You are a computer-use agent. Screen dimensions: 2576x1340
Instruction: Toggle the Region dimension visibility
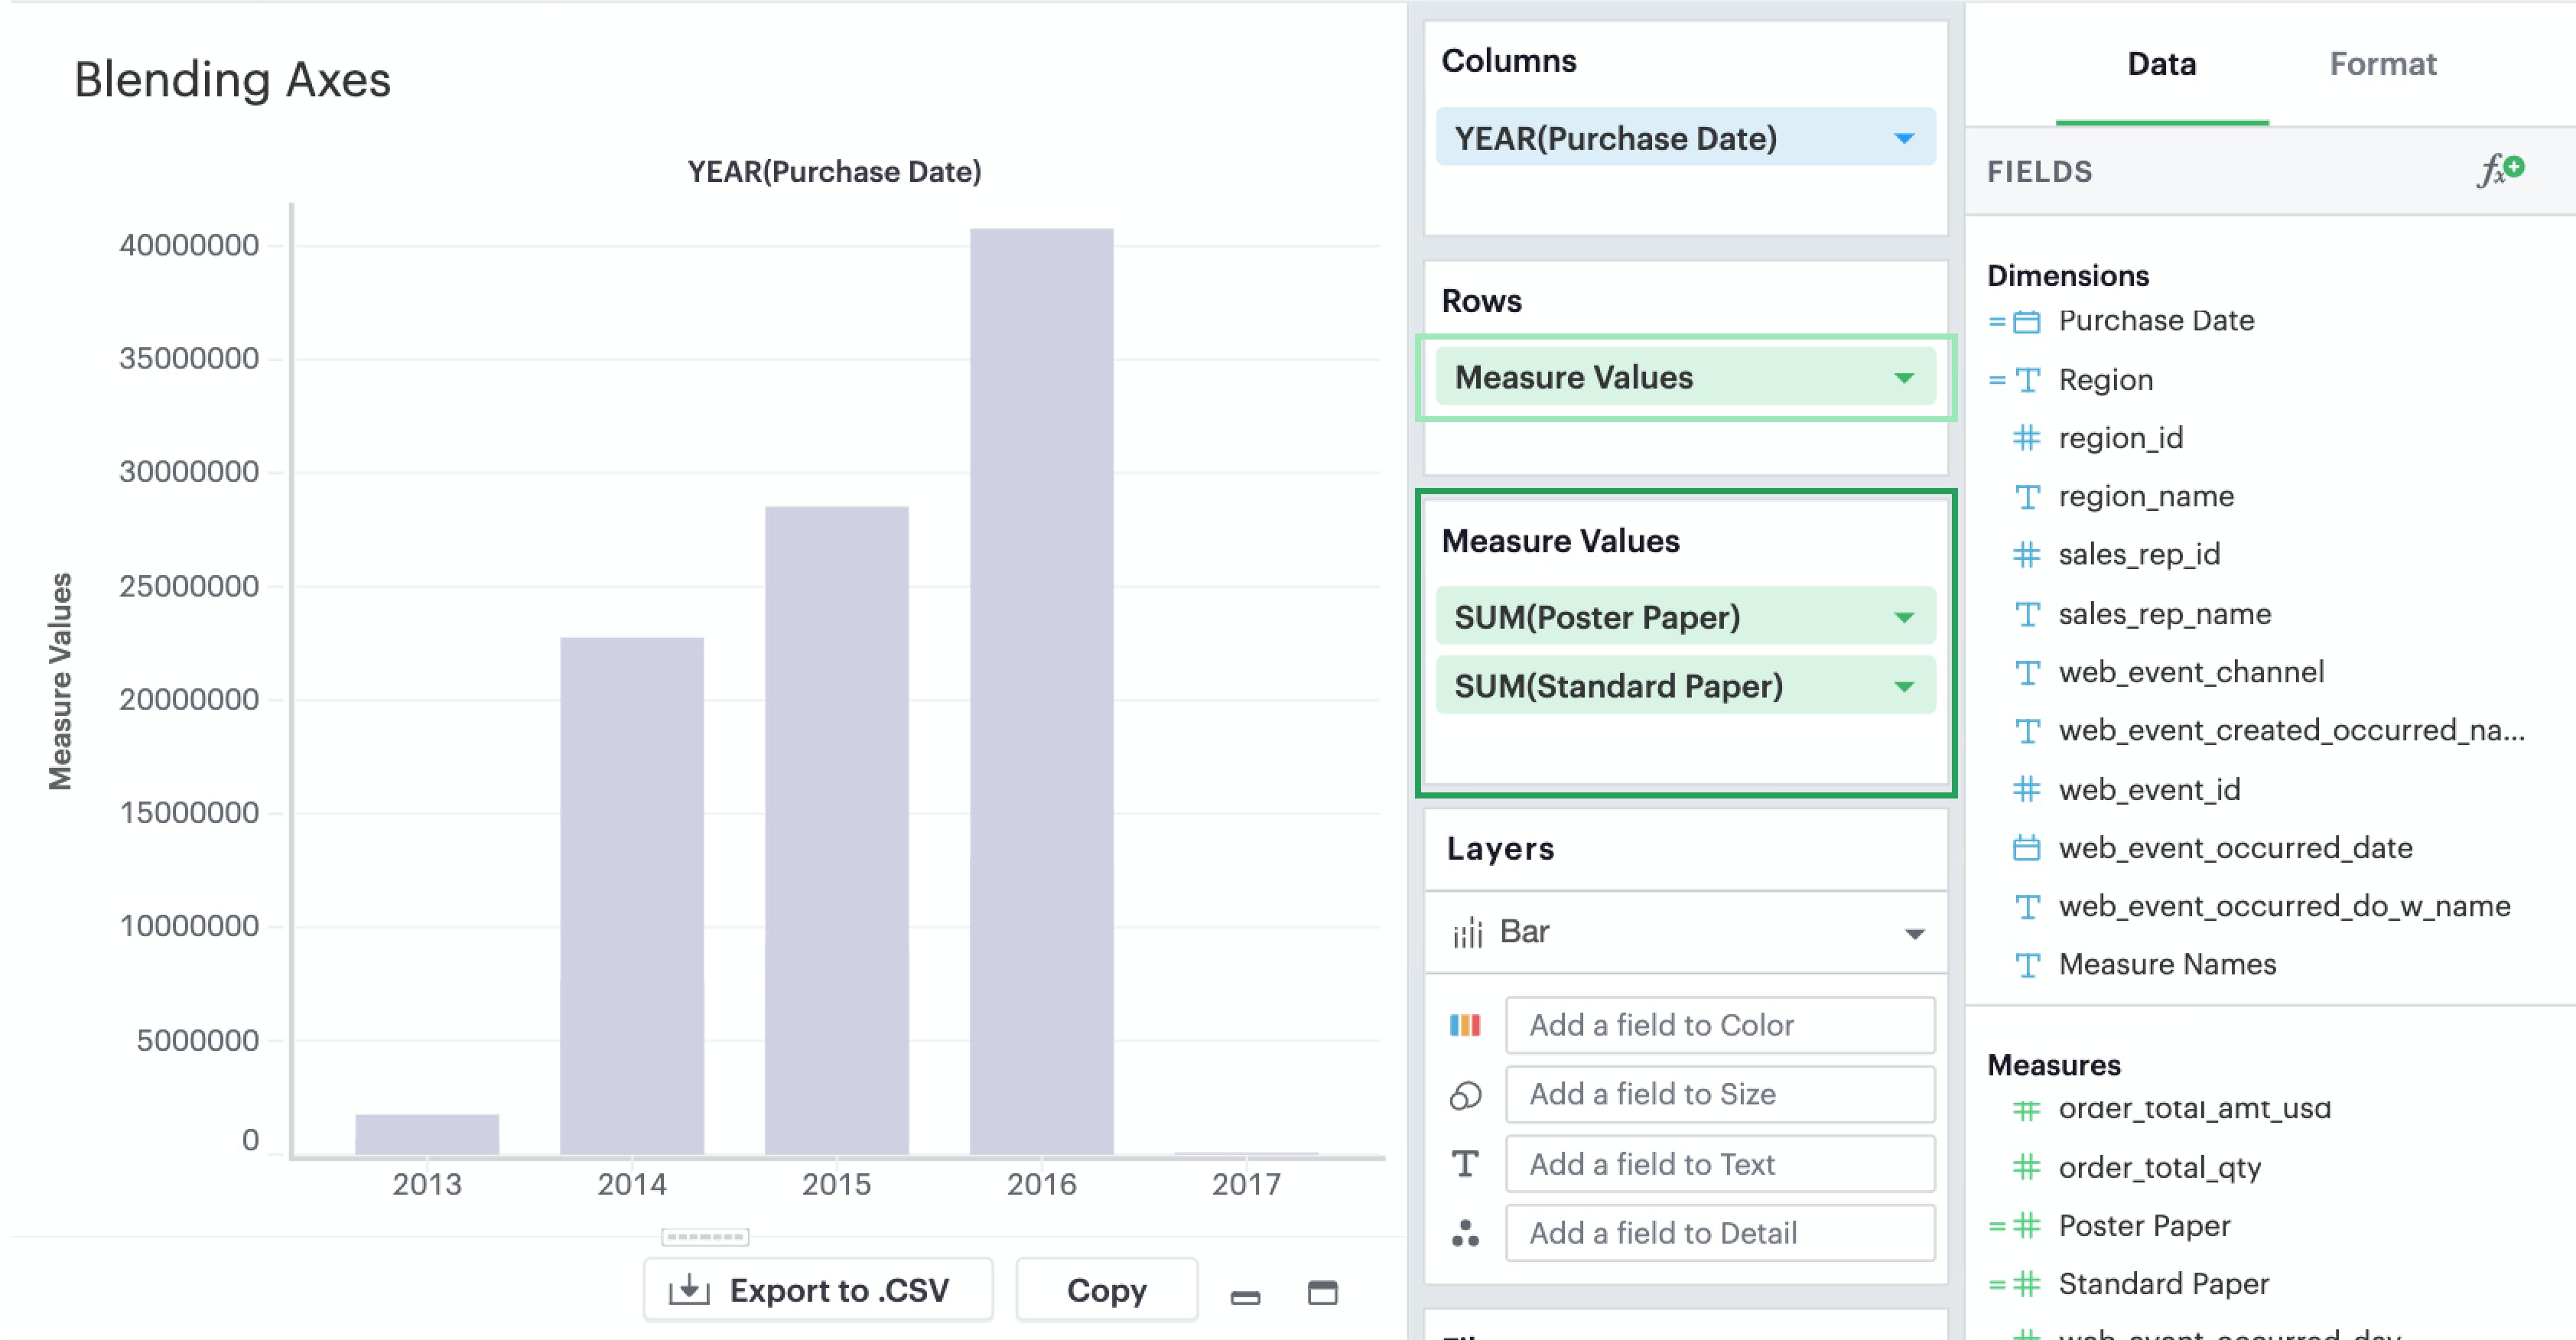coord(1993,378)
